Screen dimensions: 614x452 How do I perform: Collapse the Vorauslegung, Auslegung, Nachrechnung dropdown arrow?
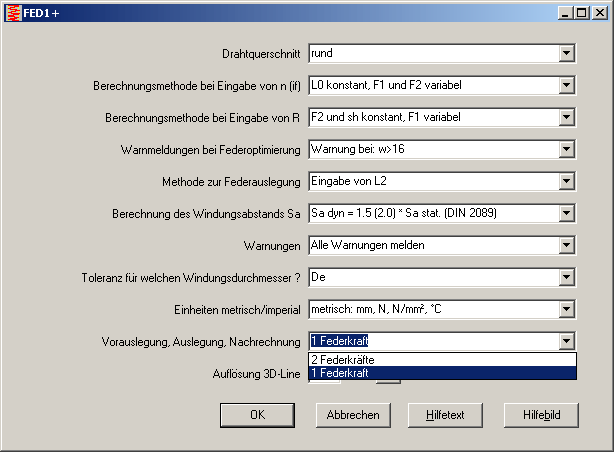click(x=566, y=341)
